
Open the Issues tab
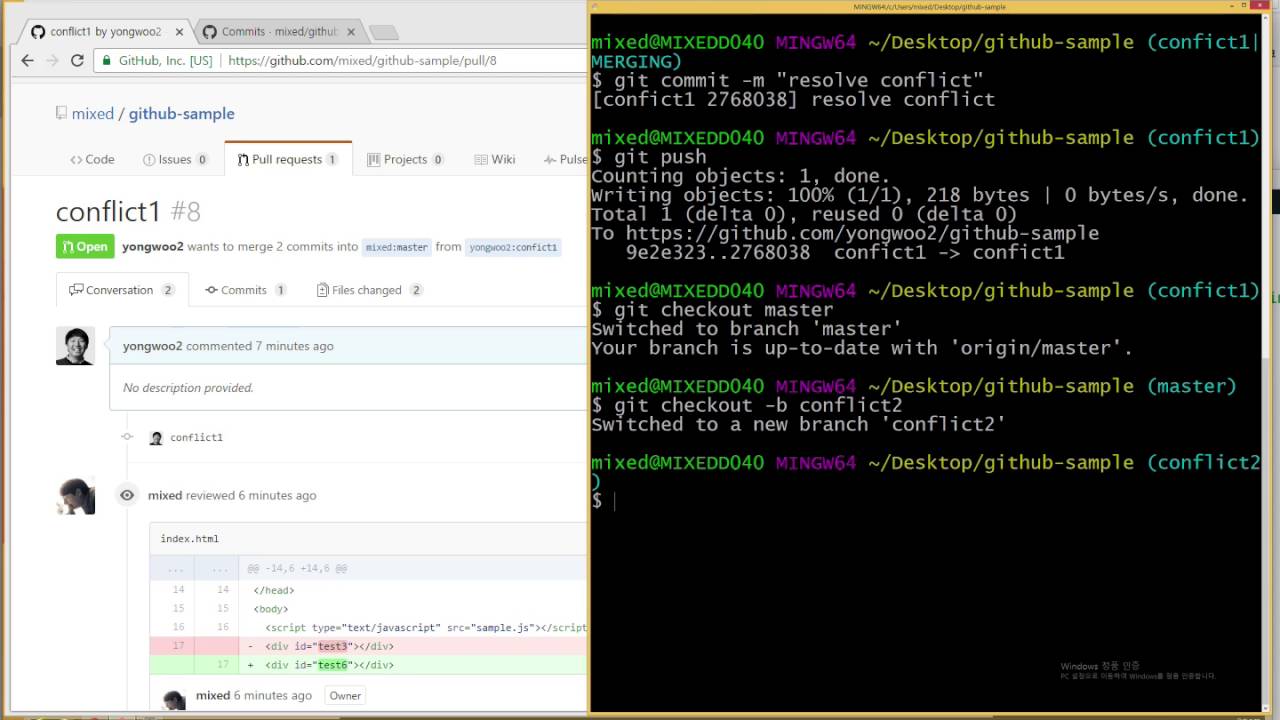(175, 159)
